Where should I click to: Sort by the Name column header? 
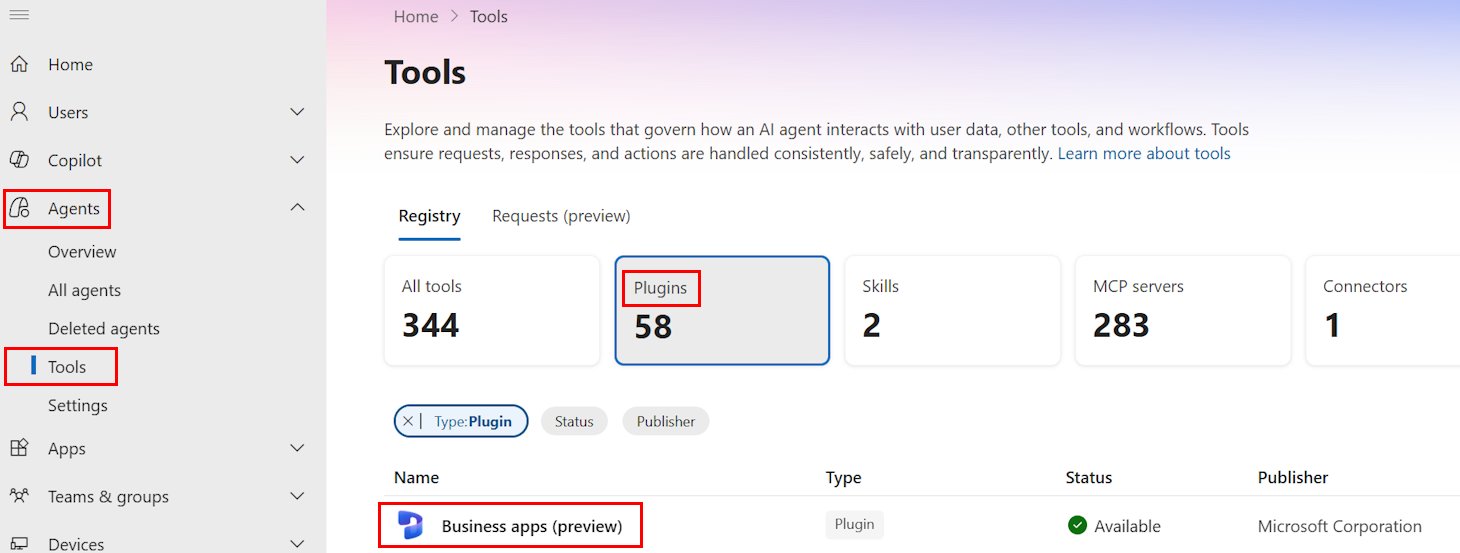coord(416,478)
